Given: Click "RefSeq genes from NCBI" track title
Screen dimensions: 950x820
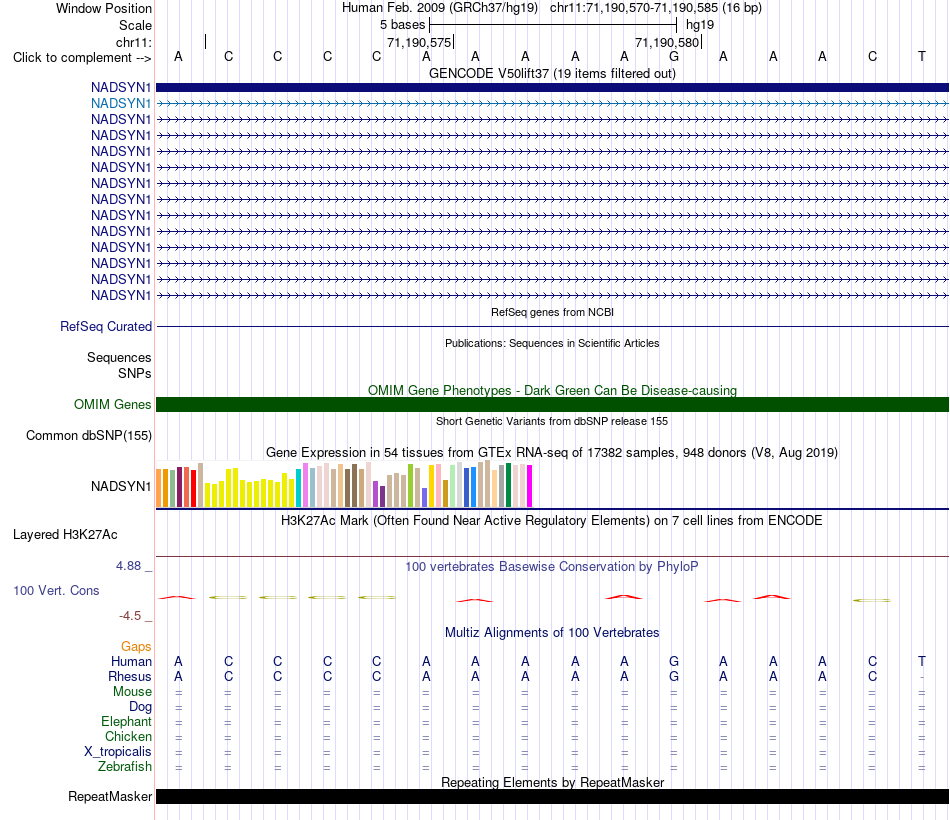Looking at the screenshot, I should coord(552,312).
